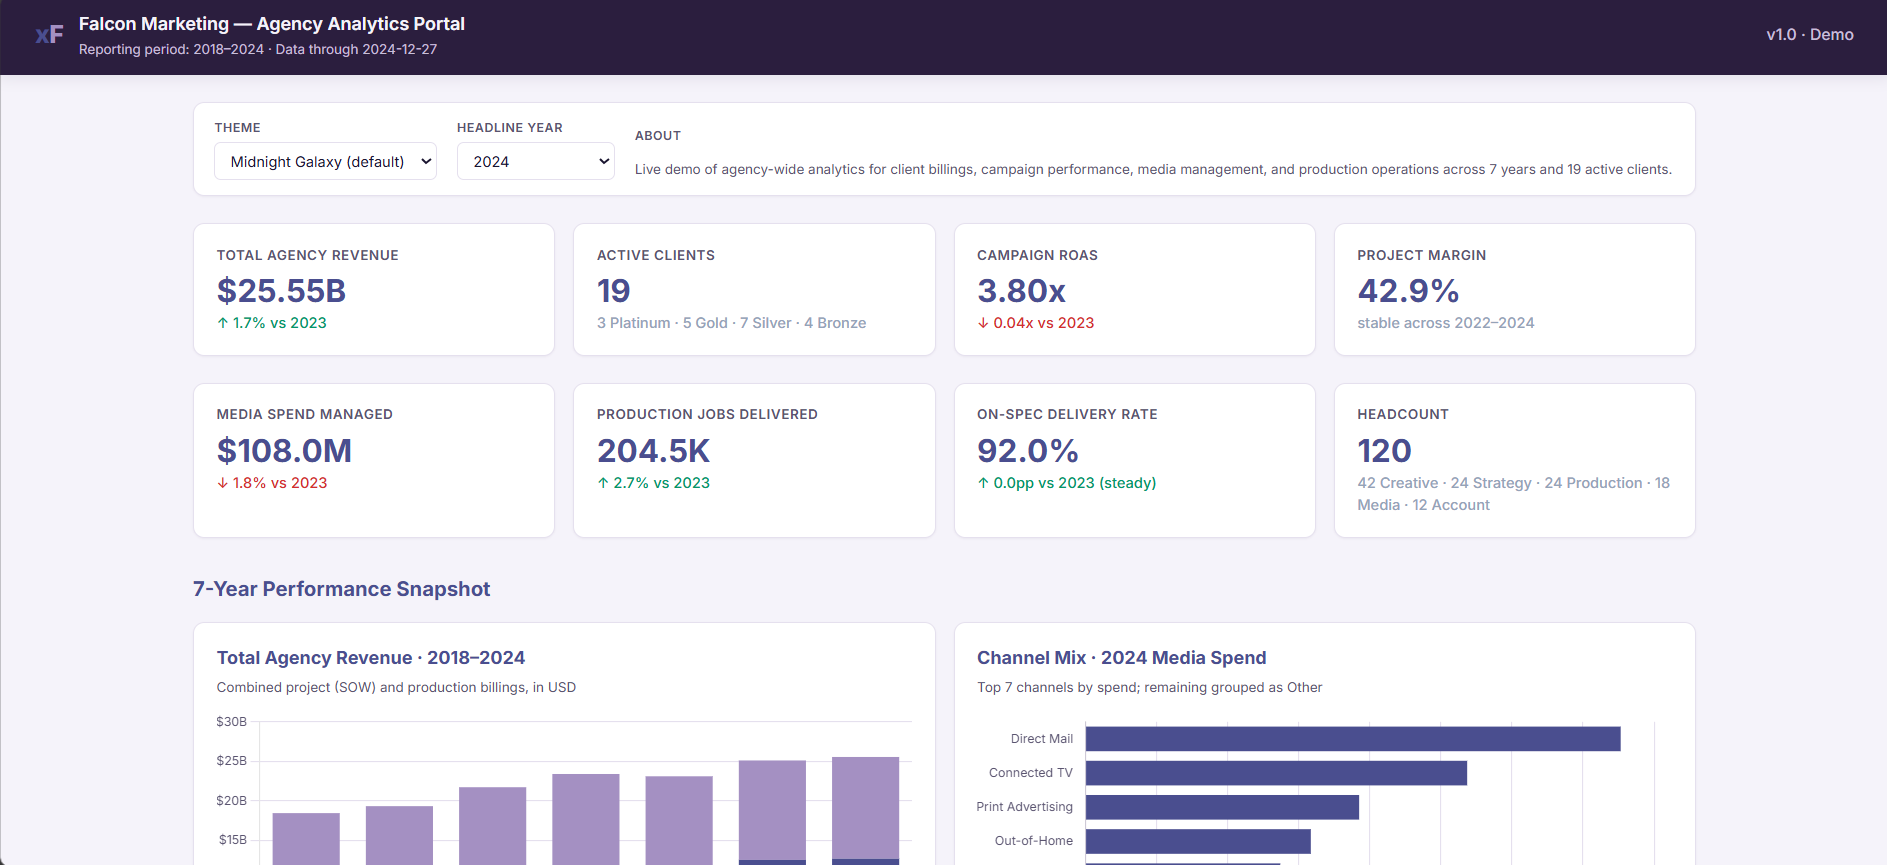
Task: Click the ON-SPEC DELIVERY RATE card label
Action: pyautogui.click(x=1067, y=414)
